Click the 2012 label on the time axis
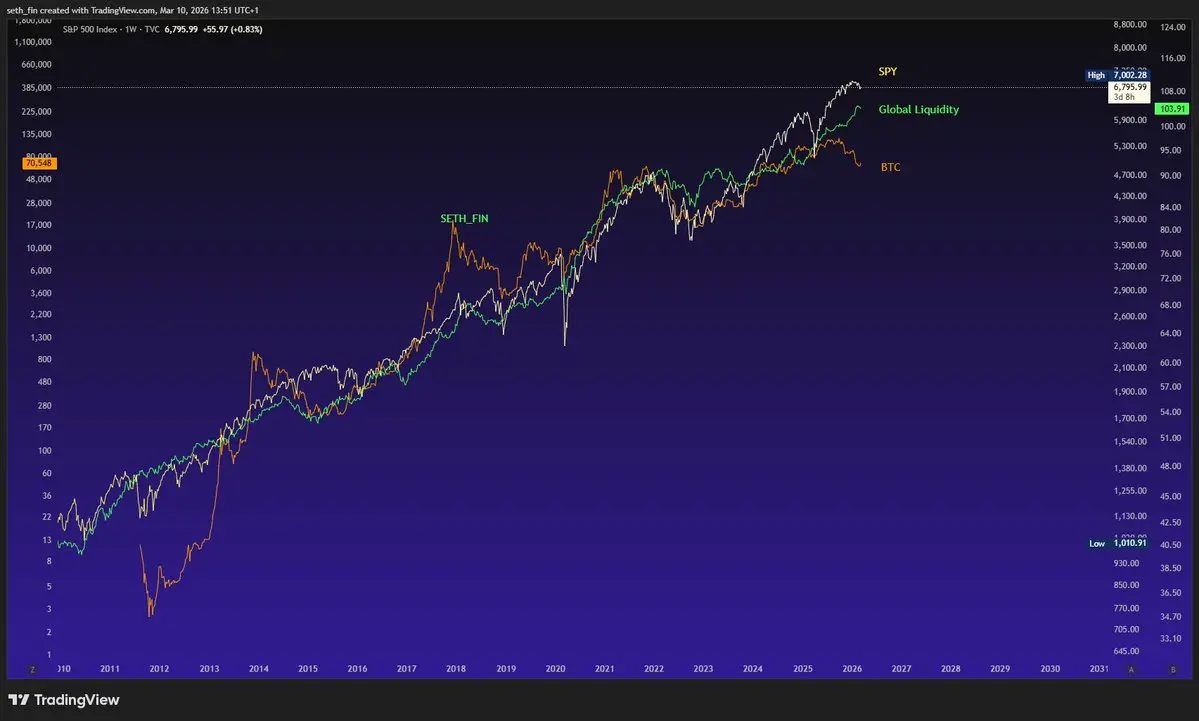Viewport: 1199px width, 721px height. [159, 669]
